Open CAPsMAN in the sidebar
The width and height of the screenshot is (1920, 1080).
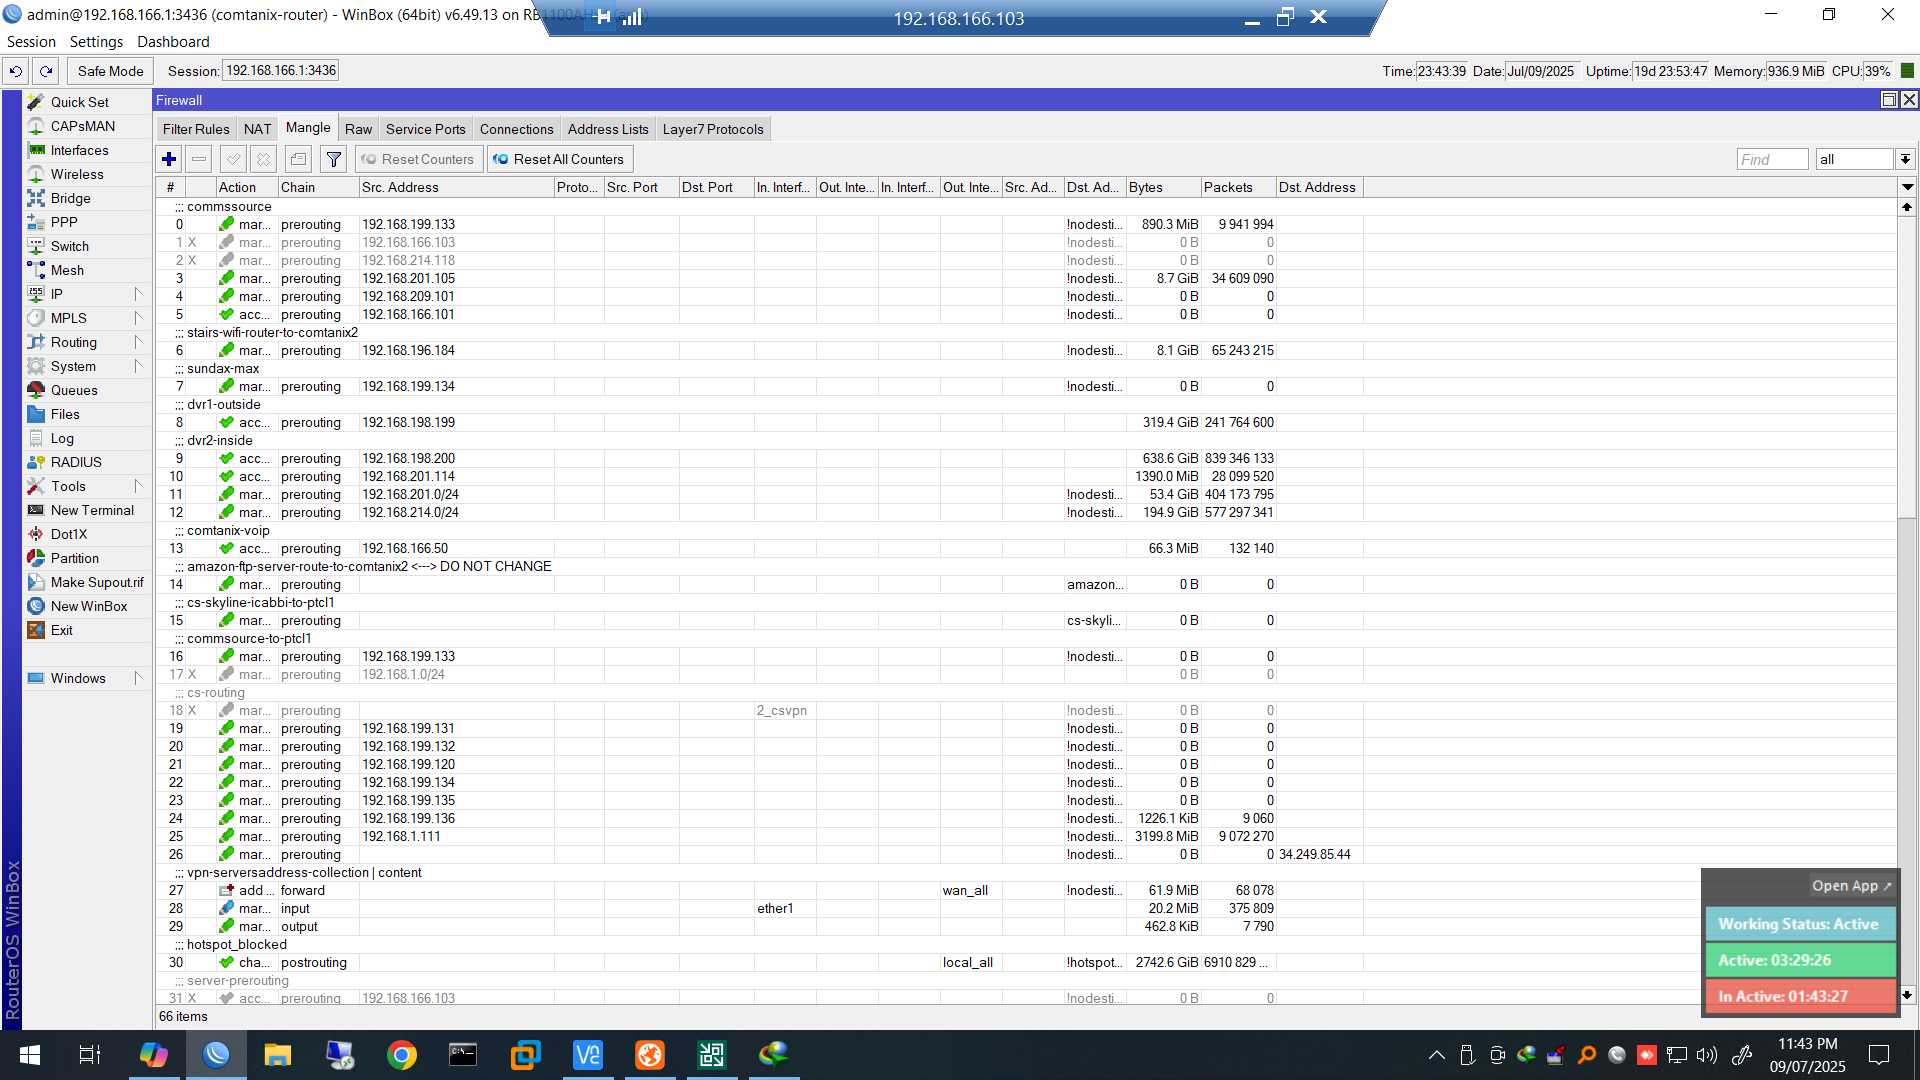pyautogui.click(x=83, y=126)
